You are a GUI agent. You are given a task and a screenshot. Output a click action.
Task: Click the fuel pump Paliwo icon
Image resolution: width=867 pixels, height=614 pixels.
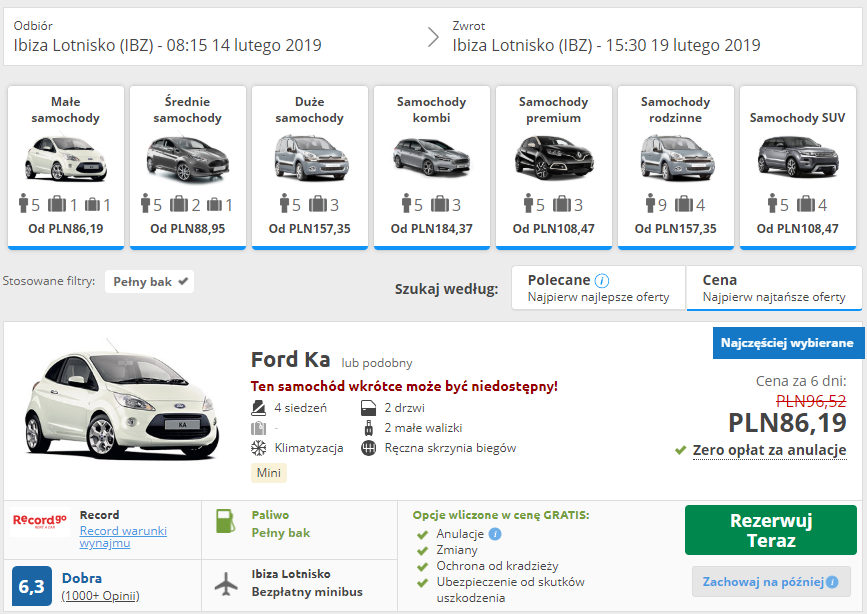tap(225, 521)
